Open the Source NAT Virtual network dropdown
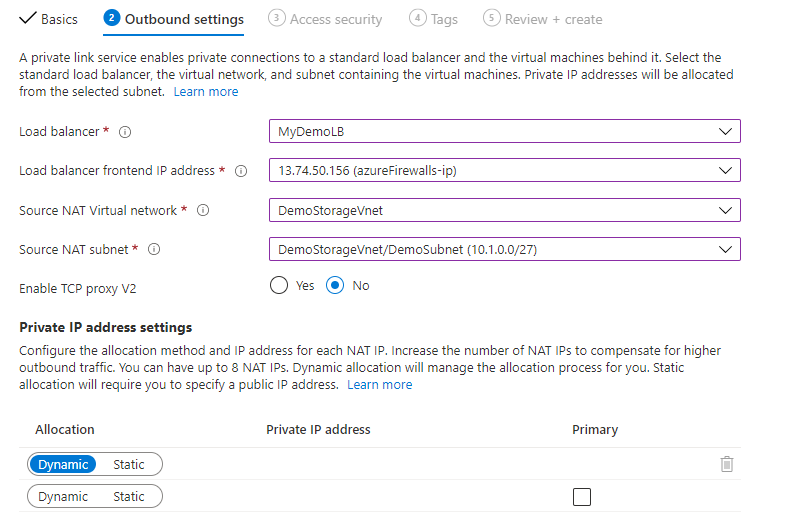804x521 pixels. 504,210
